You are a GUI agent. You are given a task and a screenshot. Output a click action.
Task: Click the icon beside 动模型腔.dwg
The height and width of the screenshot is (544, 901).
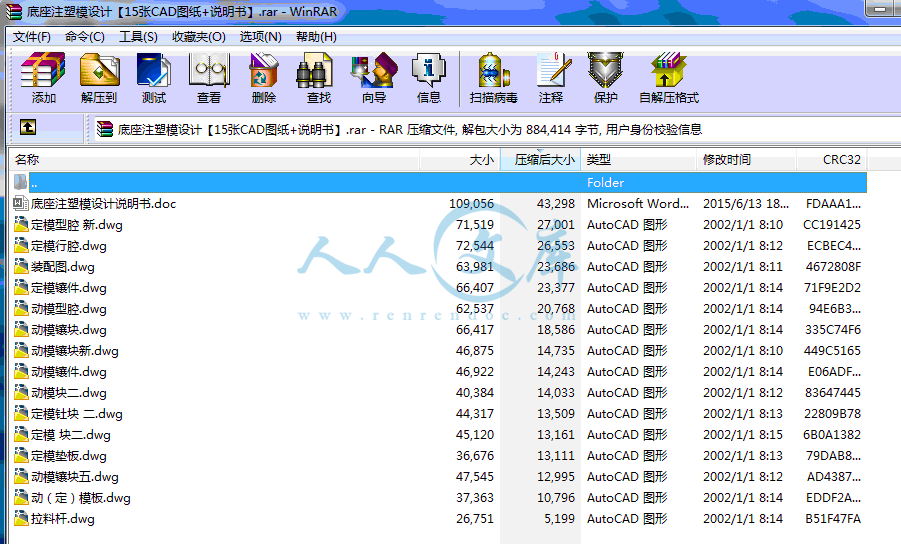(x=21, y=308)
